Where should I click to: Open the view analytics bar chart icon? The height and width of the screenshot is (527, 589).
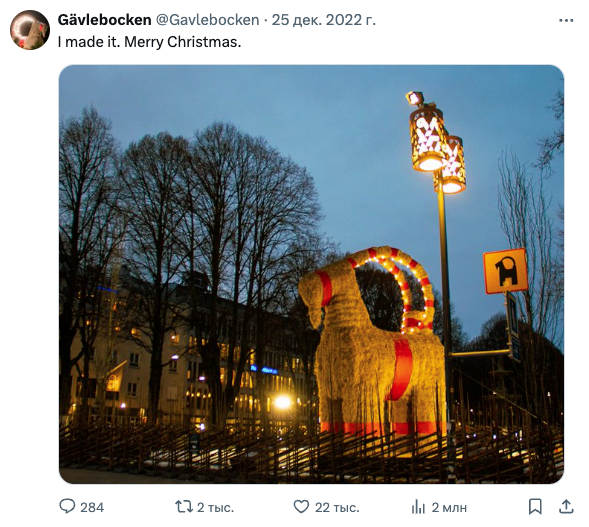click(x=418, y=507)
